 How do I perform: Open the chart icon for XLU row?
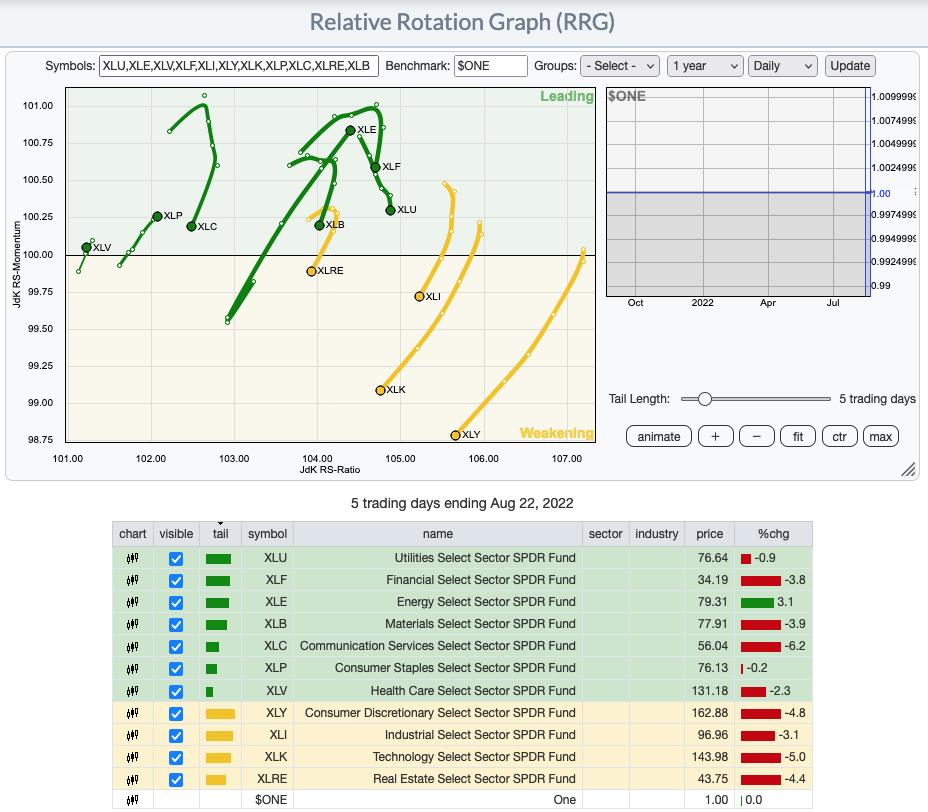point(133,558)
